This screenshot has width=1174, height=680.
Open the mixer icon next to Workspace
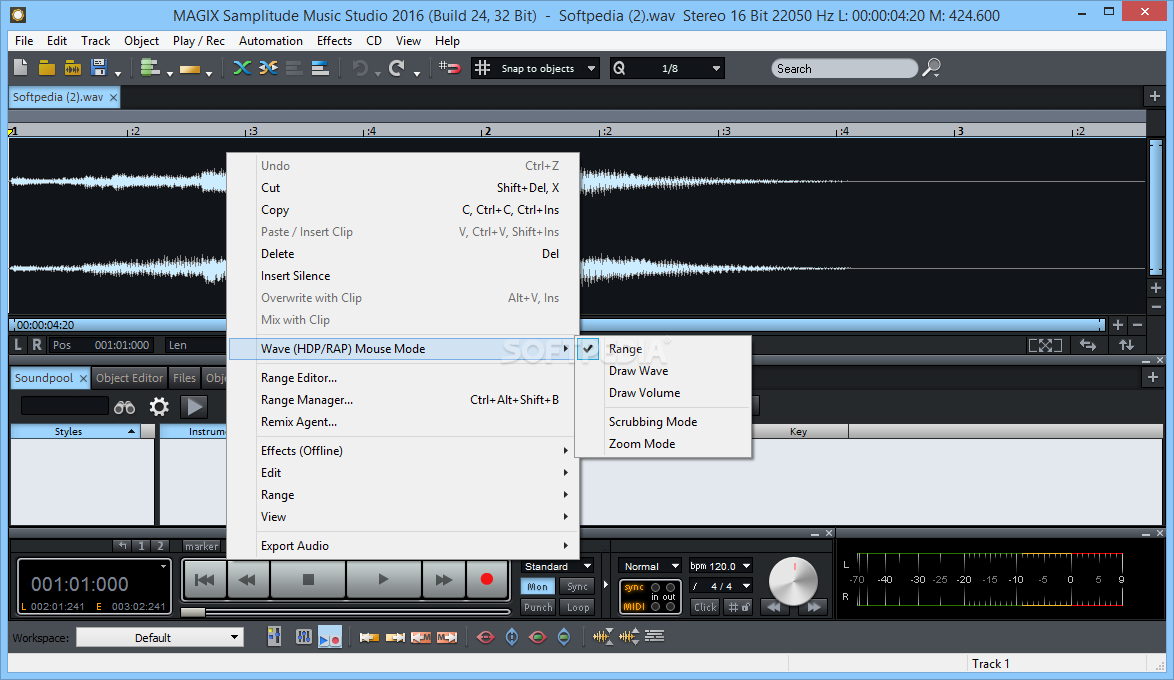pyautogui.click(x=275, y=637)
